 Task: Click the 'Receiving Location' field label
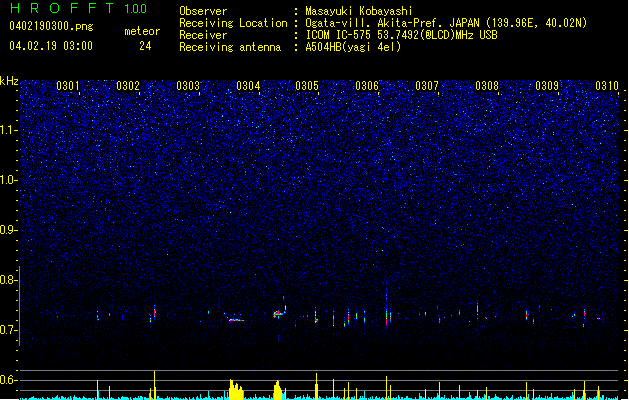pyautogui.click(x=233, y=23)
